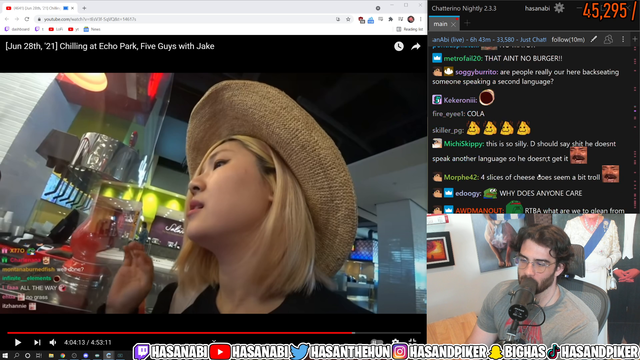Open the Reading list
This screenshot has width=640, height=360.
pyautogui.click(x=410, y=29)
